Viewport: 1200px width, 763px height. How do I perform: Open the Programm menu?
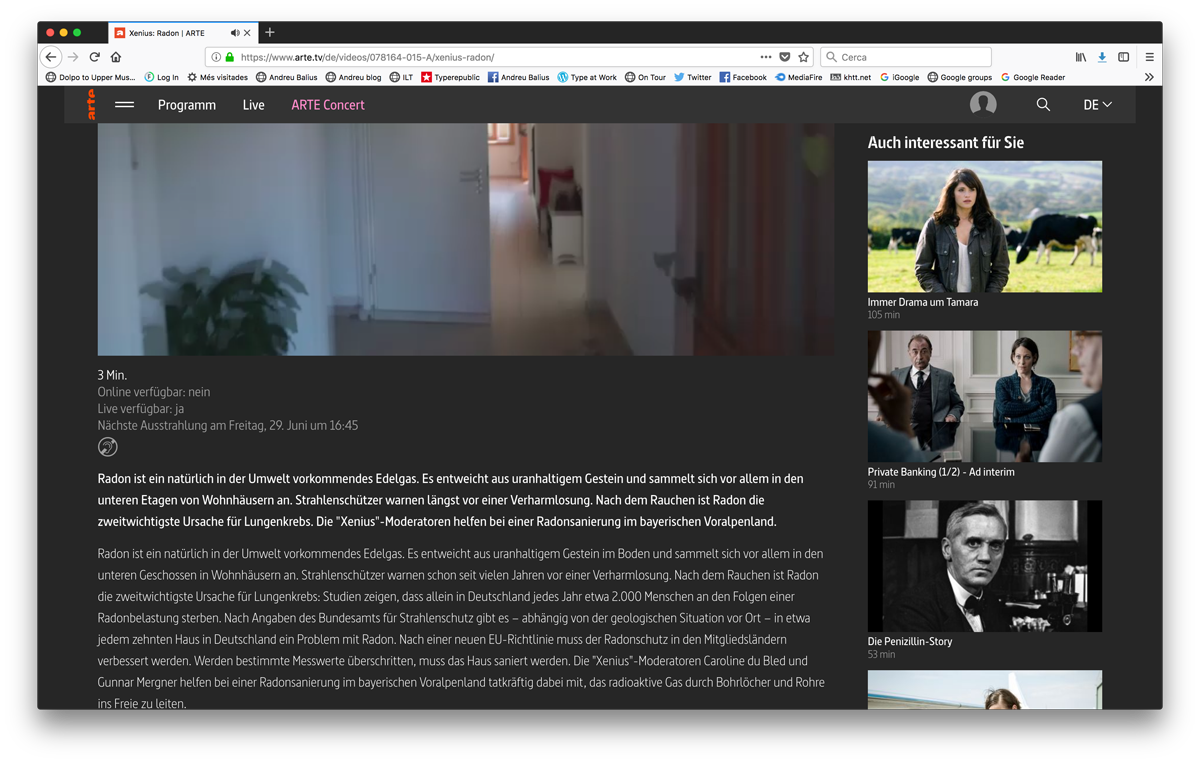point(187,104)
